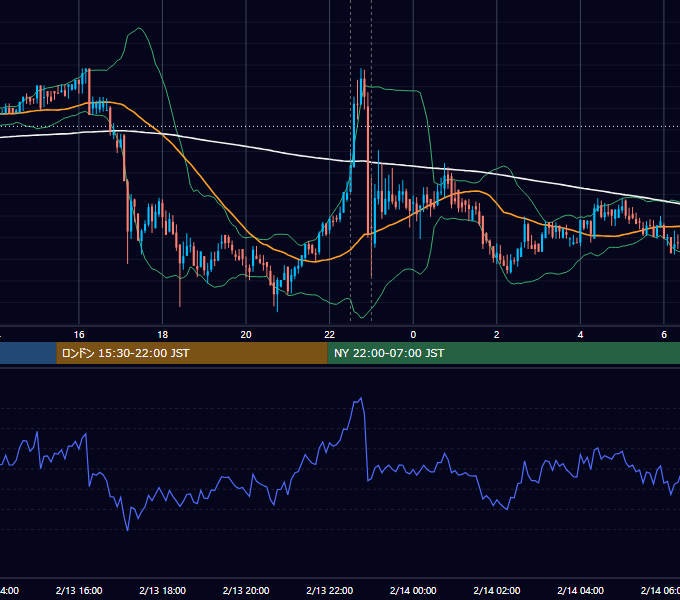Click the '20' hour label on price chart axis

(246, 335)
